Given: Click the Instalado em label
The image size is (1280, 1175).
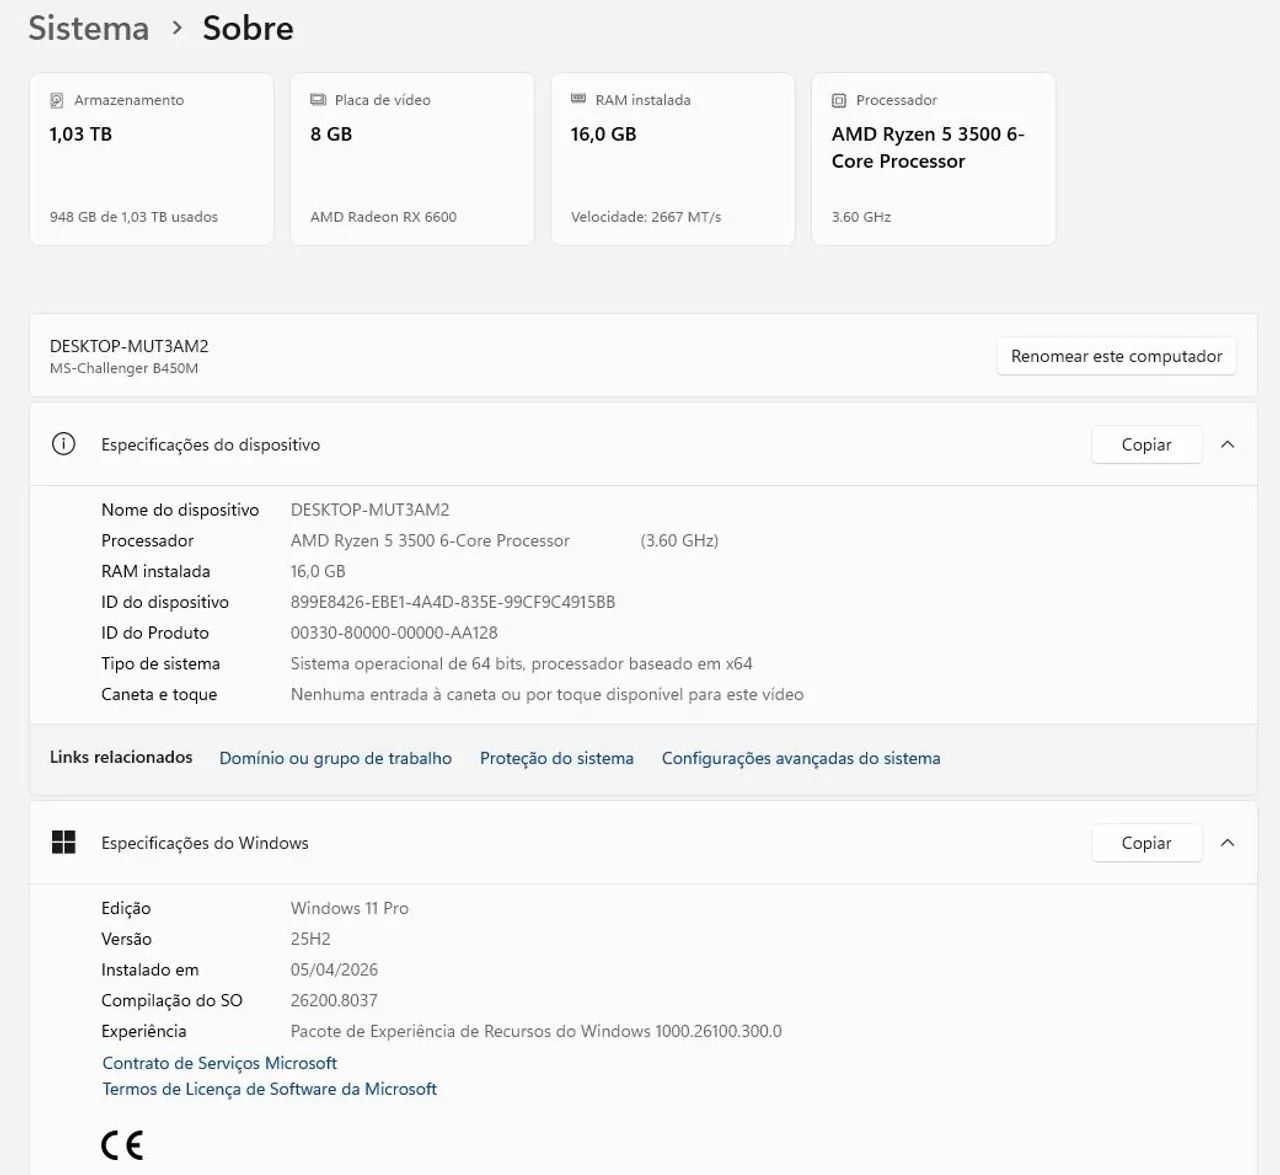Looking at the screenshot, I should click(150, 970).
